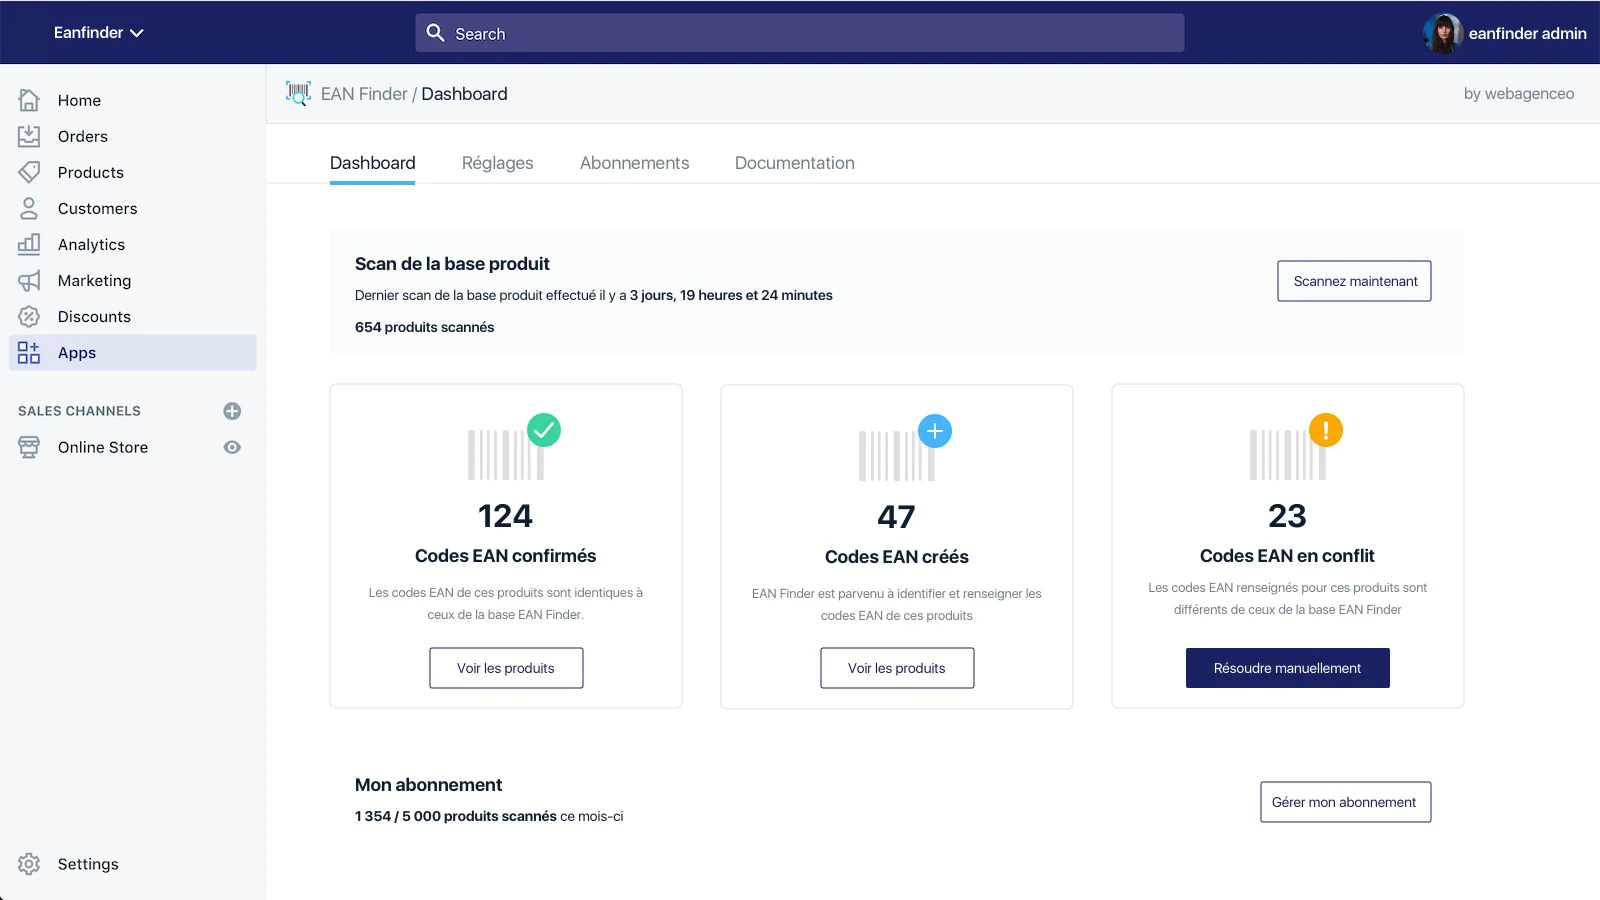Click the Scan de la base produit heading

(452, 264)
